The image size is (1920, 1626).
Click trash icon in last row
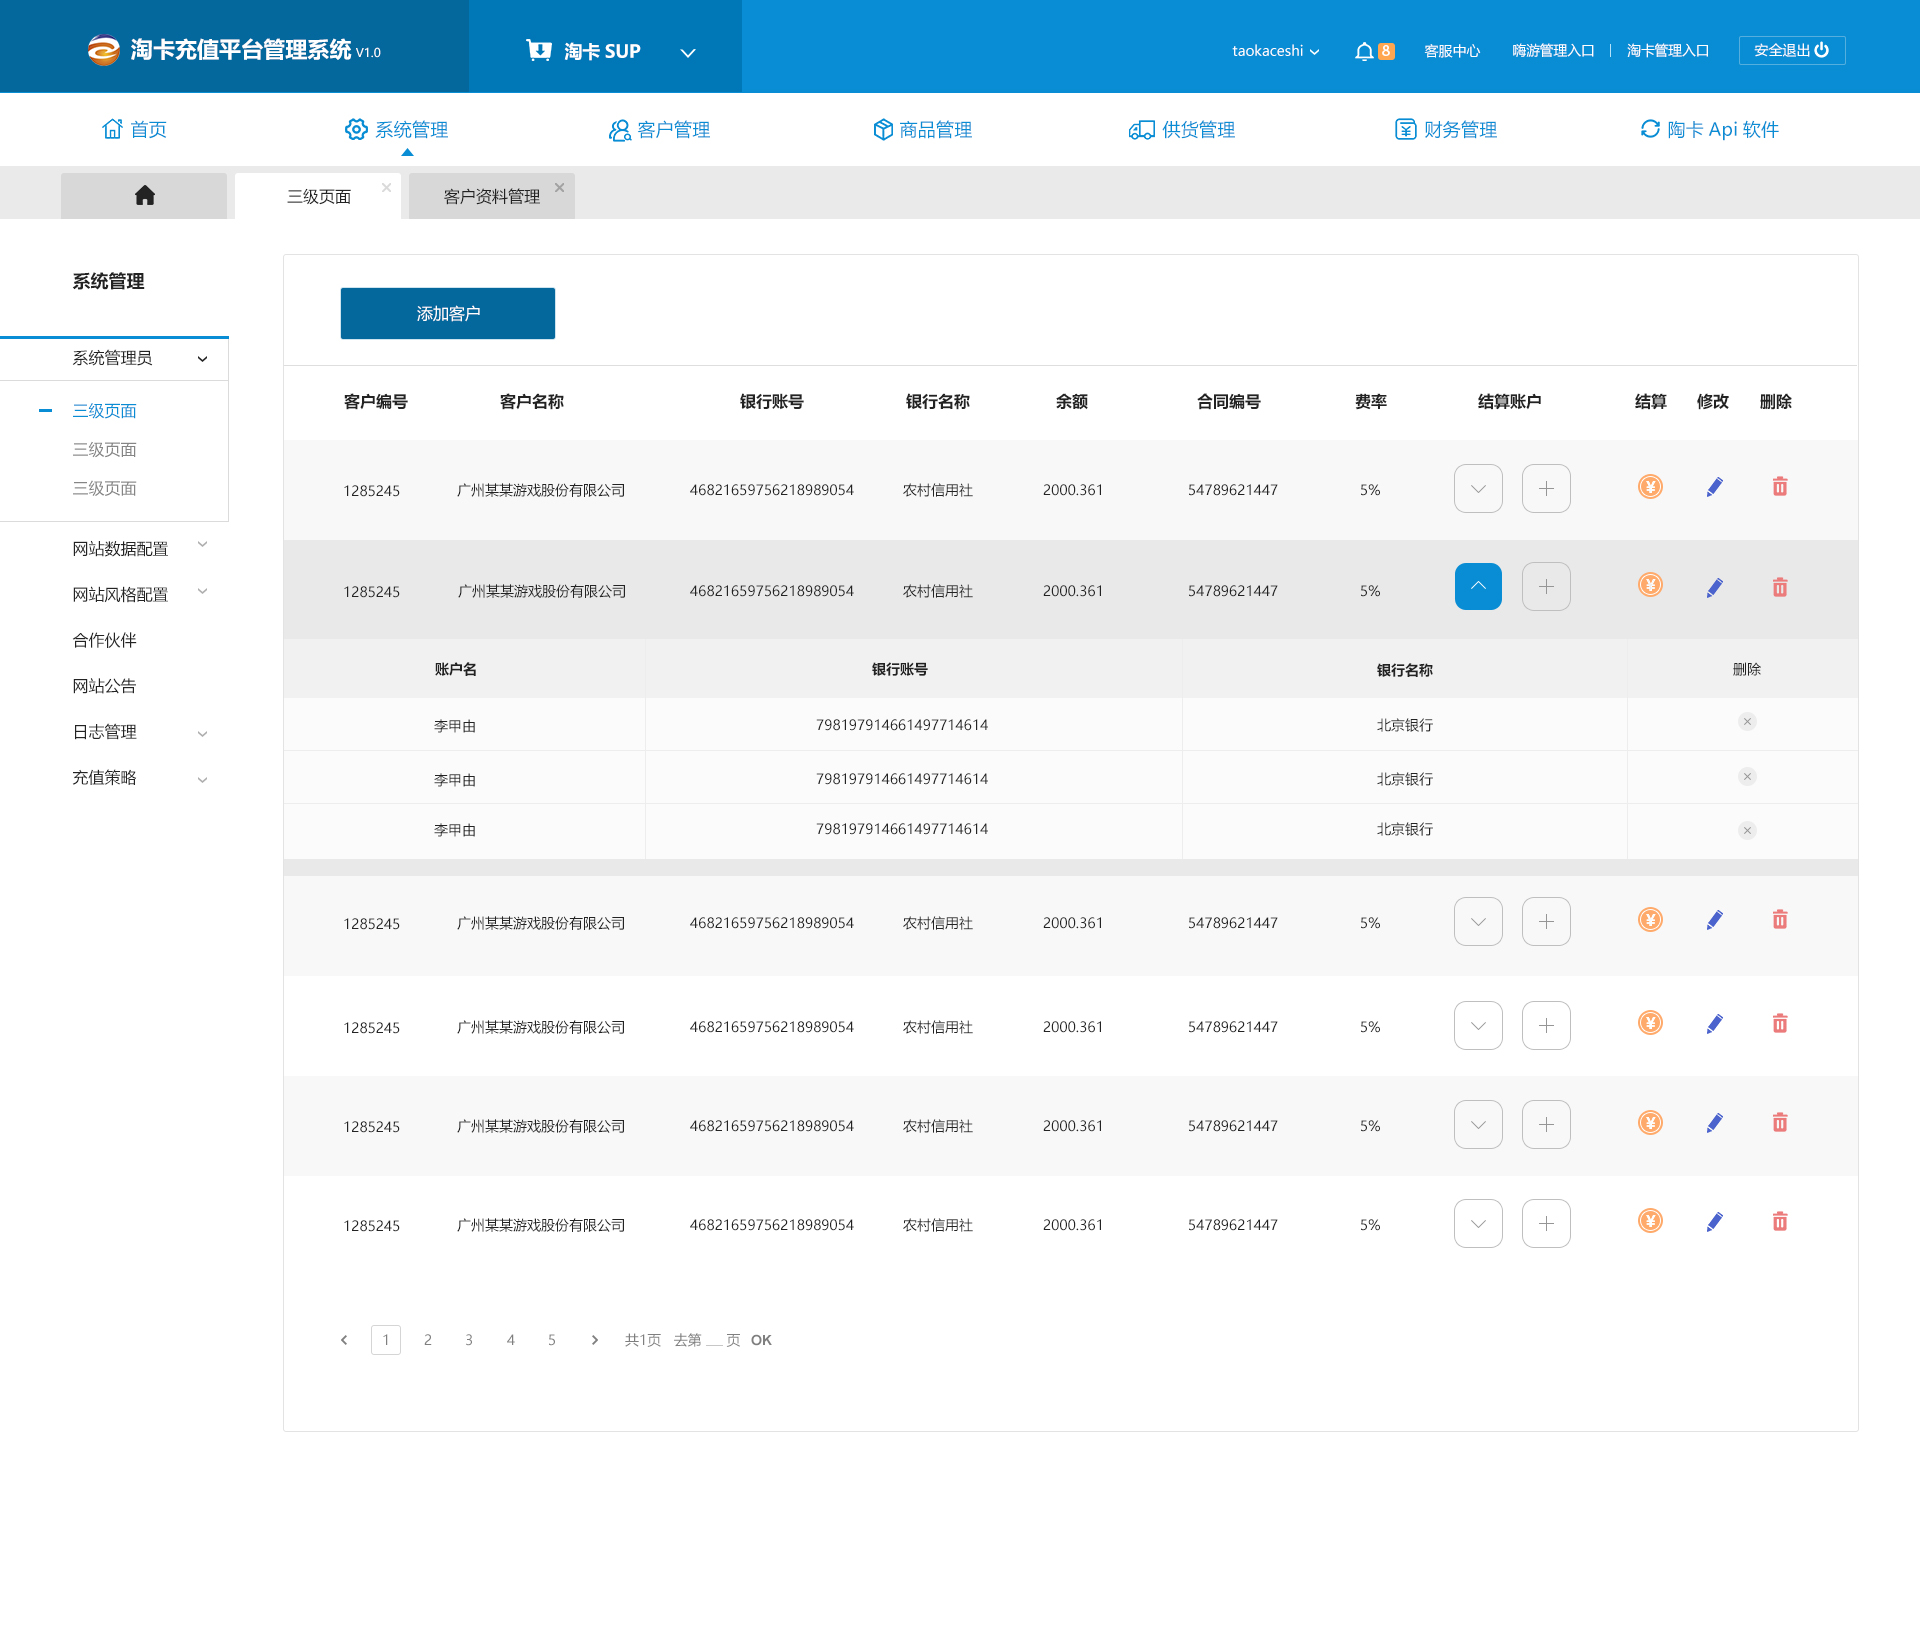(x=1780, y=1222)
